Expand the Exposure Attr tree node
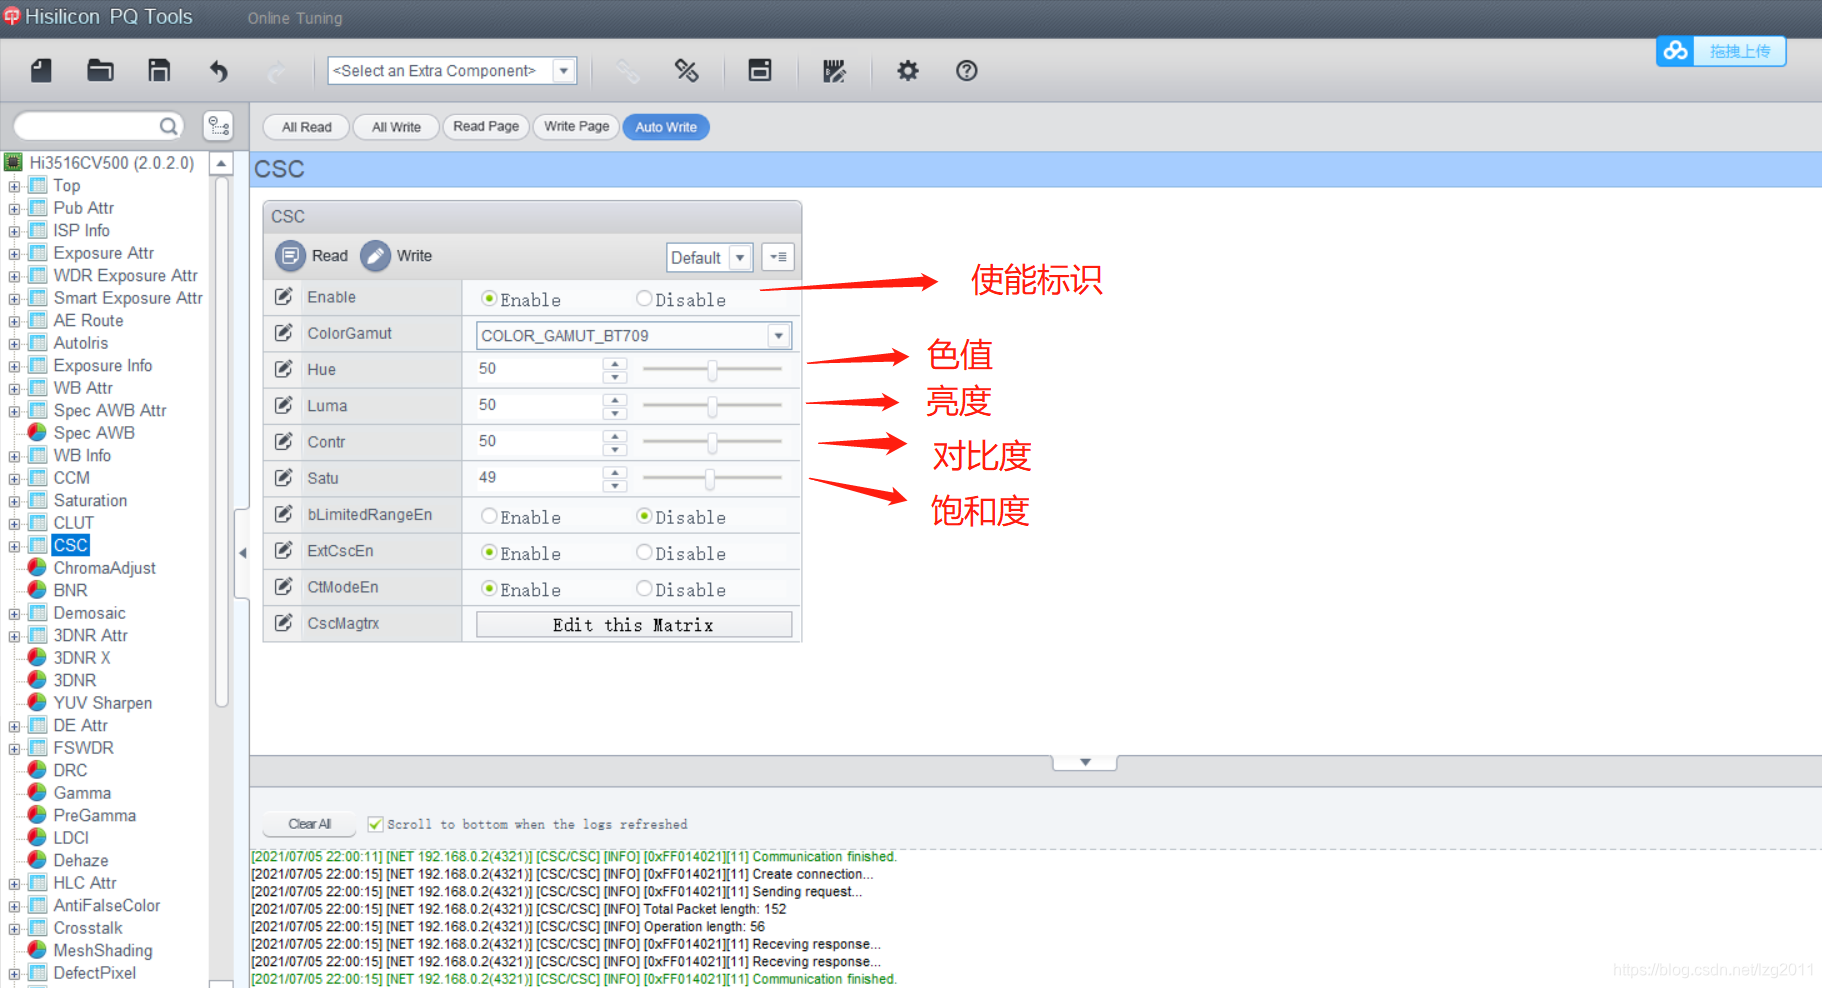The width and height of the screenshot is (1822, 988). coord(14,254)
